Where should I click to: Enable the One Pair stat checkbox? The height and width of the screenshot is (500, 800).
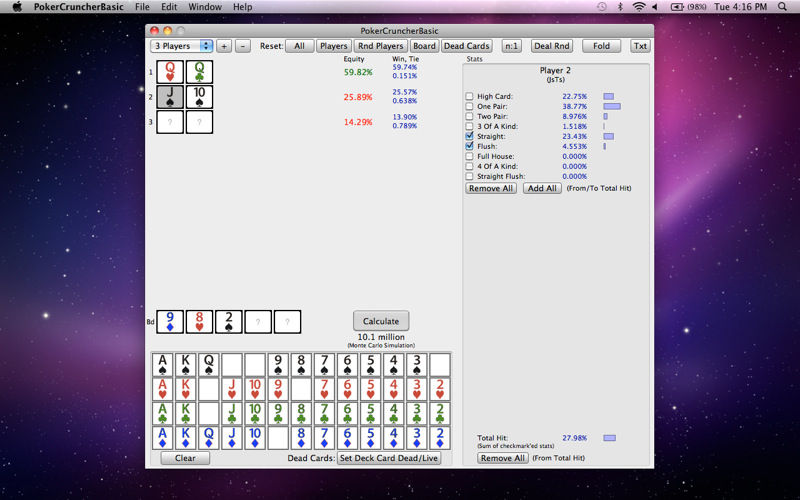click(469, 106)
